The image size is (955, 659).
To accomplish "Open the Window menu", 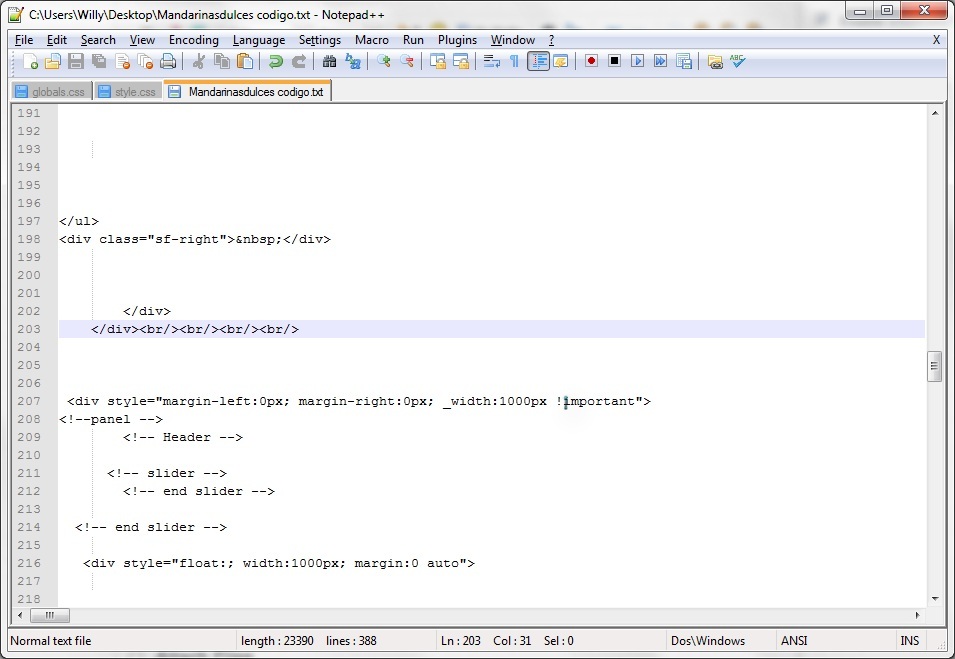I will coord(513,40).
